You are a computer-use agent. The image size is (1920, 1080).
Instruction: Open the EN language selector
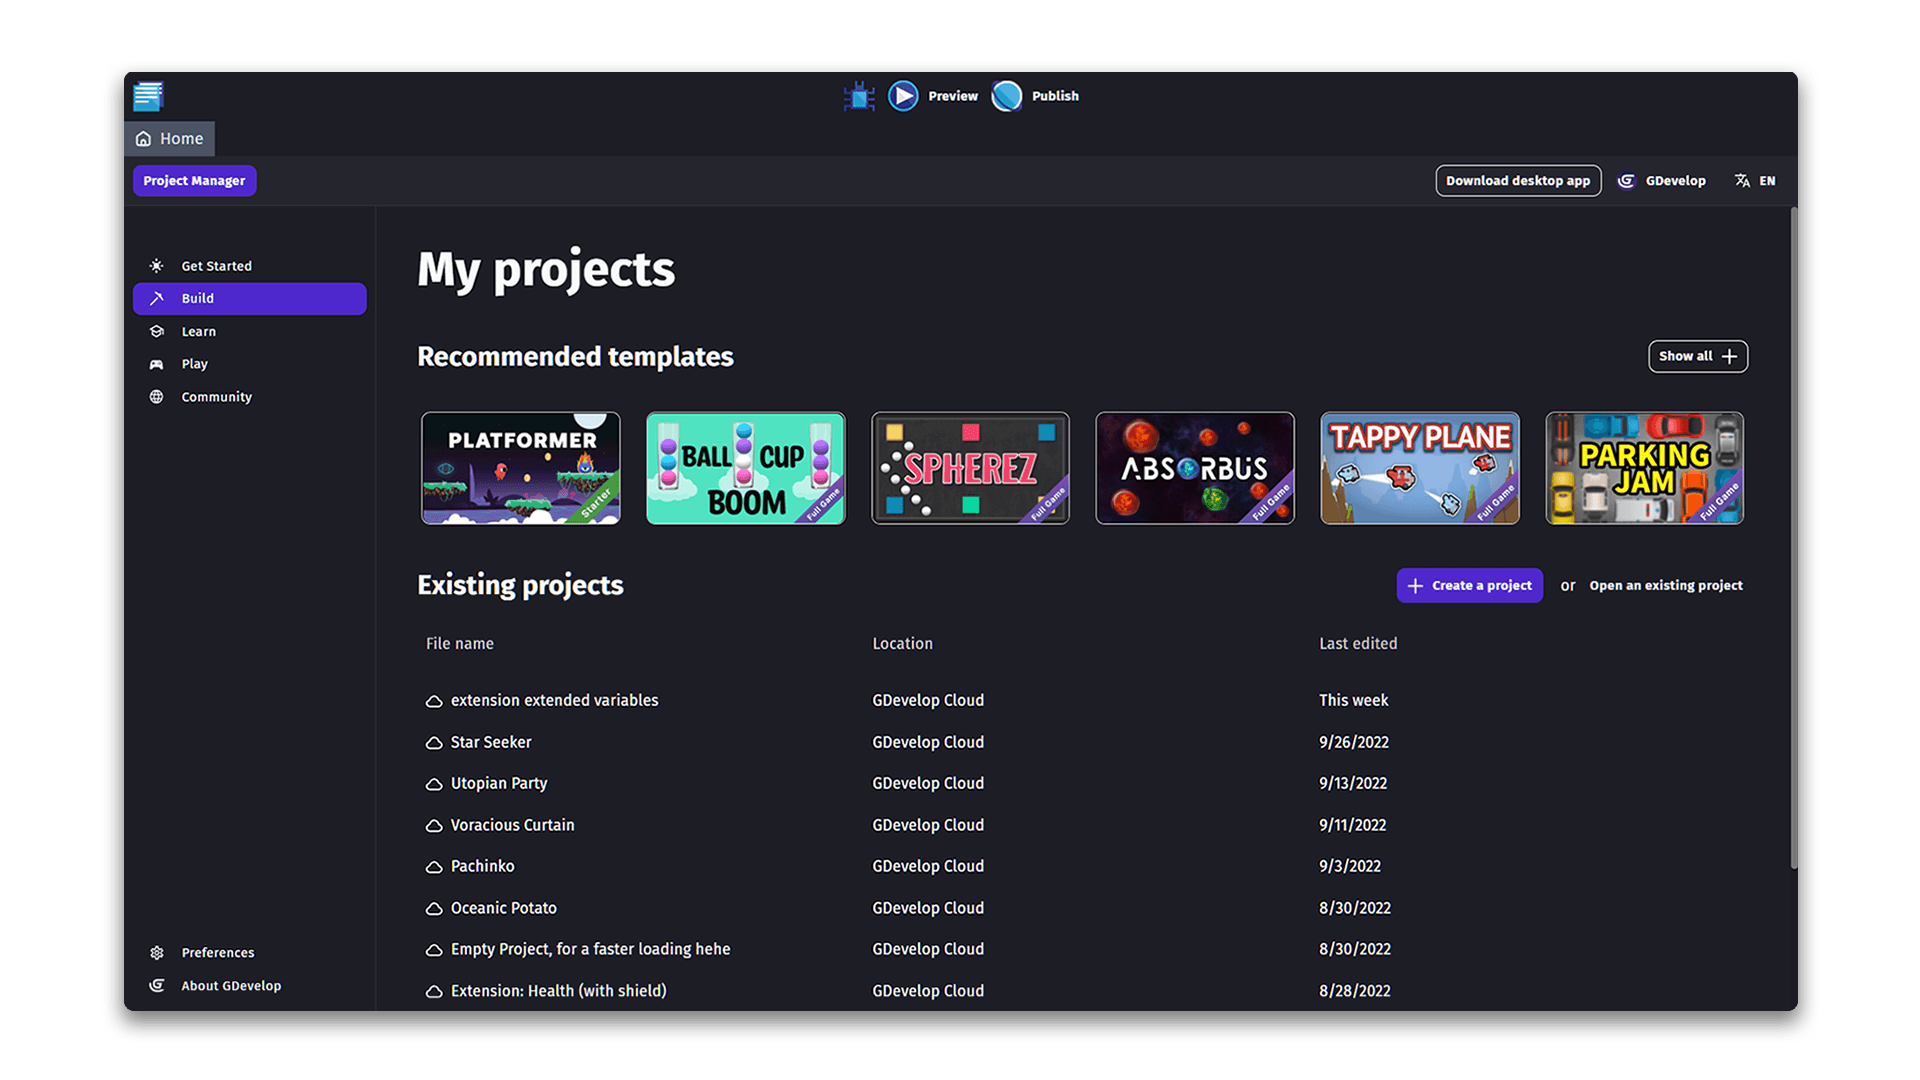pyautogui.click(x=1754, y=180)
